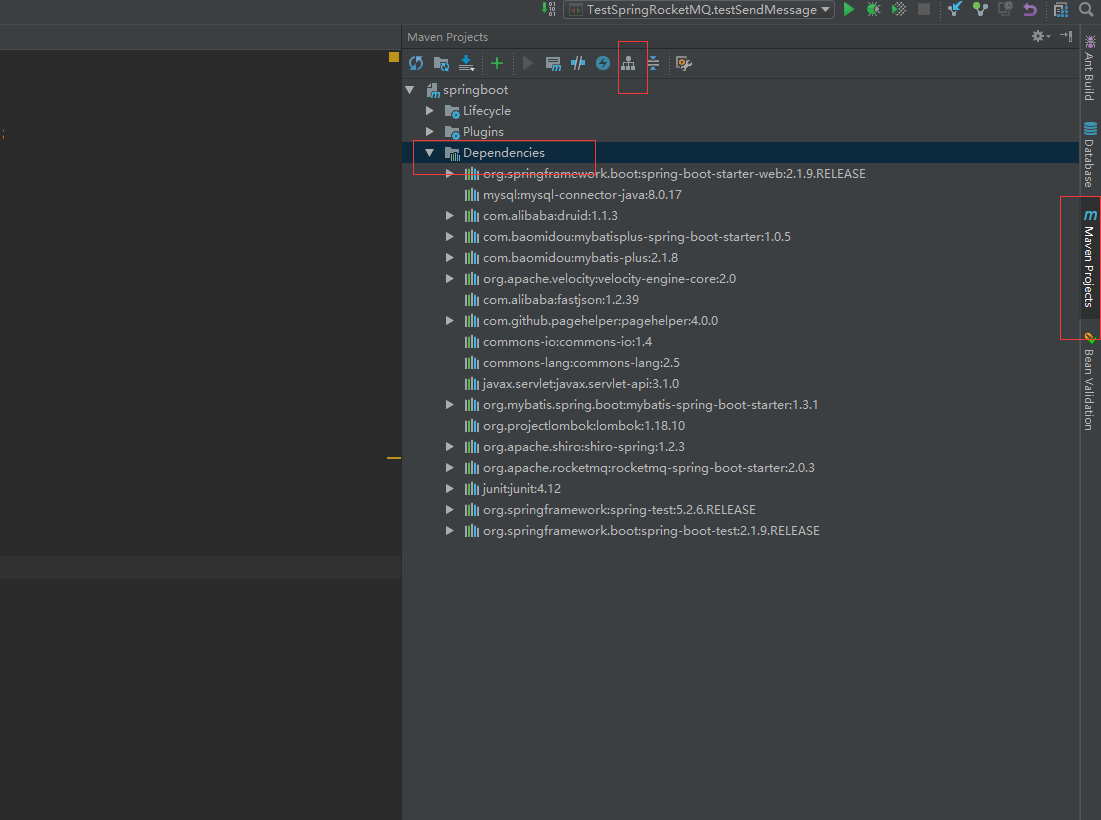
Task: Debug the selected run configuration
Action: pyautogui.click(x=873, y=9)
